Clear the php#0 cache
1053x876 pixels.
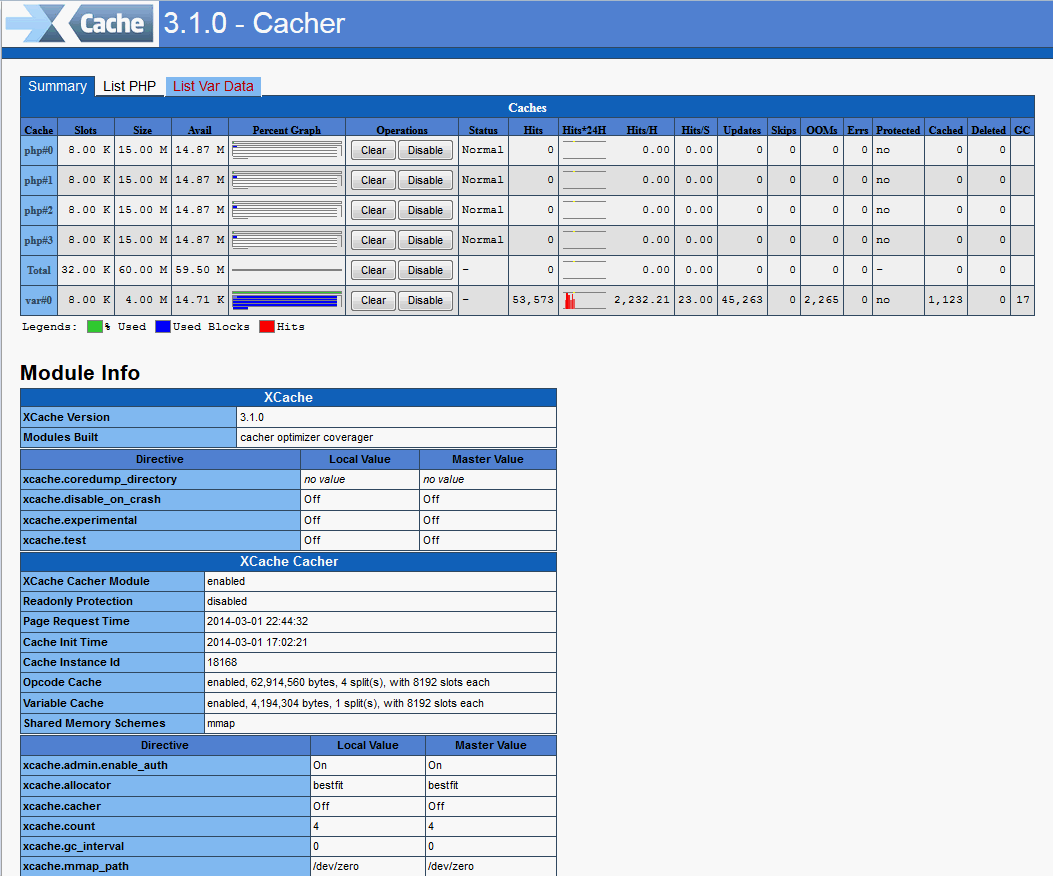[x=373, y=150]
